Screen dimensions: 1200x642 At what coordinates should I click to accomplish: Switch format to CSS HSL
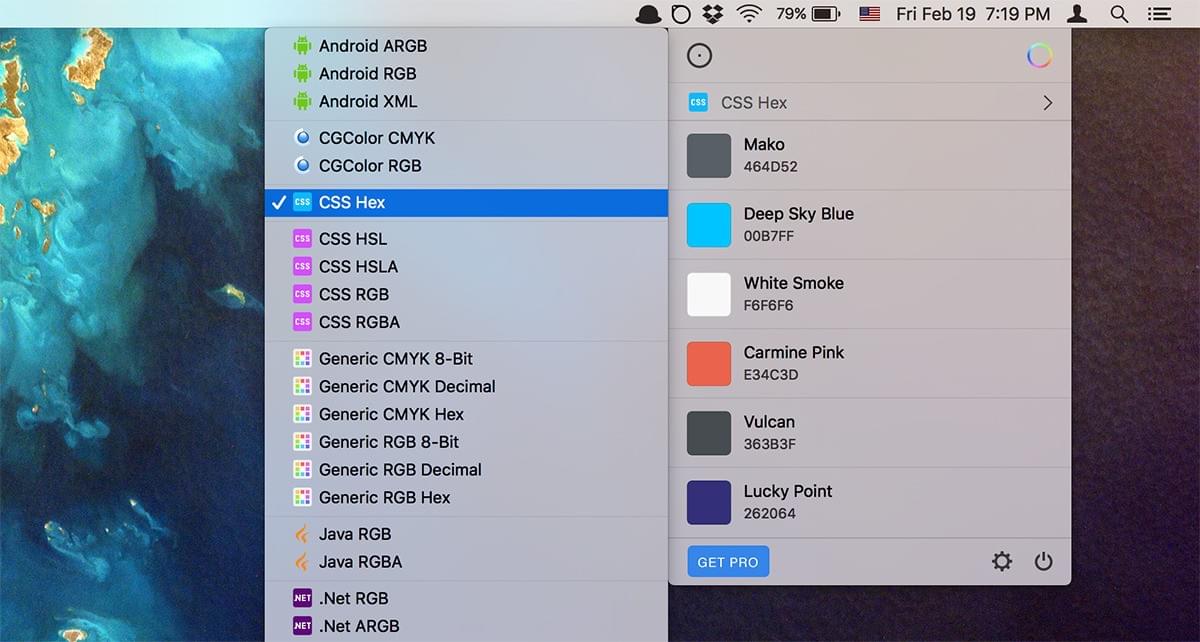pyautogui.click(x=466, y=239)
